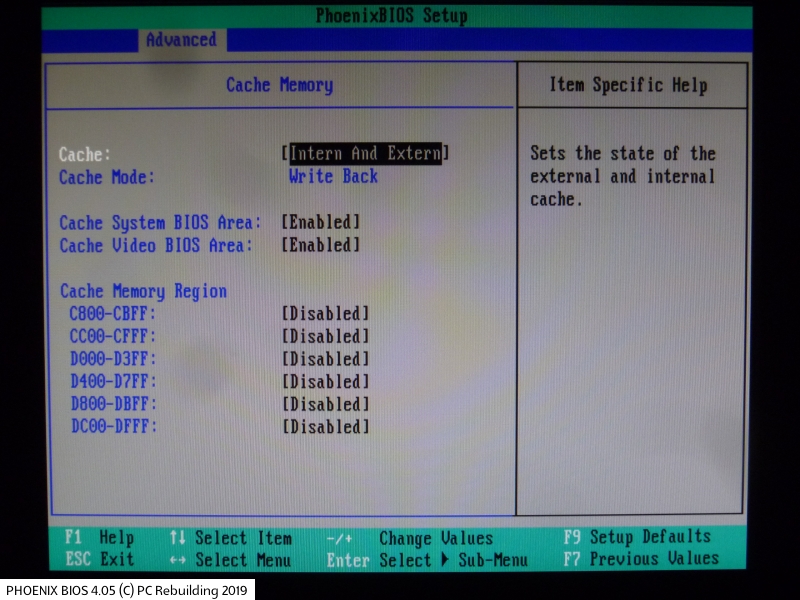Click F9 Setup Defaults
The height and width of the screenshot is (600, 800).
[x=637, y=537]
